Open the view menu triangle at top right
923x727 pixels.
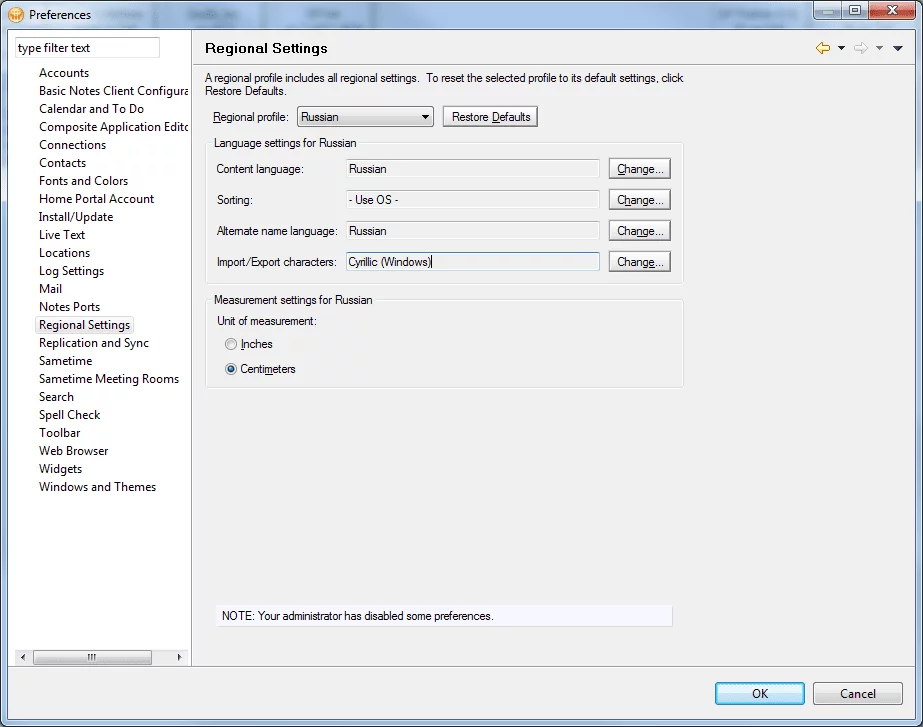coord(897,48)
